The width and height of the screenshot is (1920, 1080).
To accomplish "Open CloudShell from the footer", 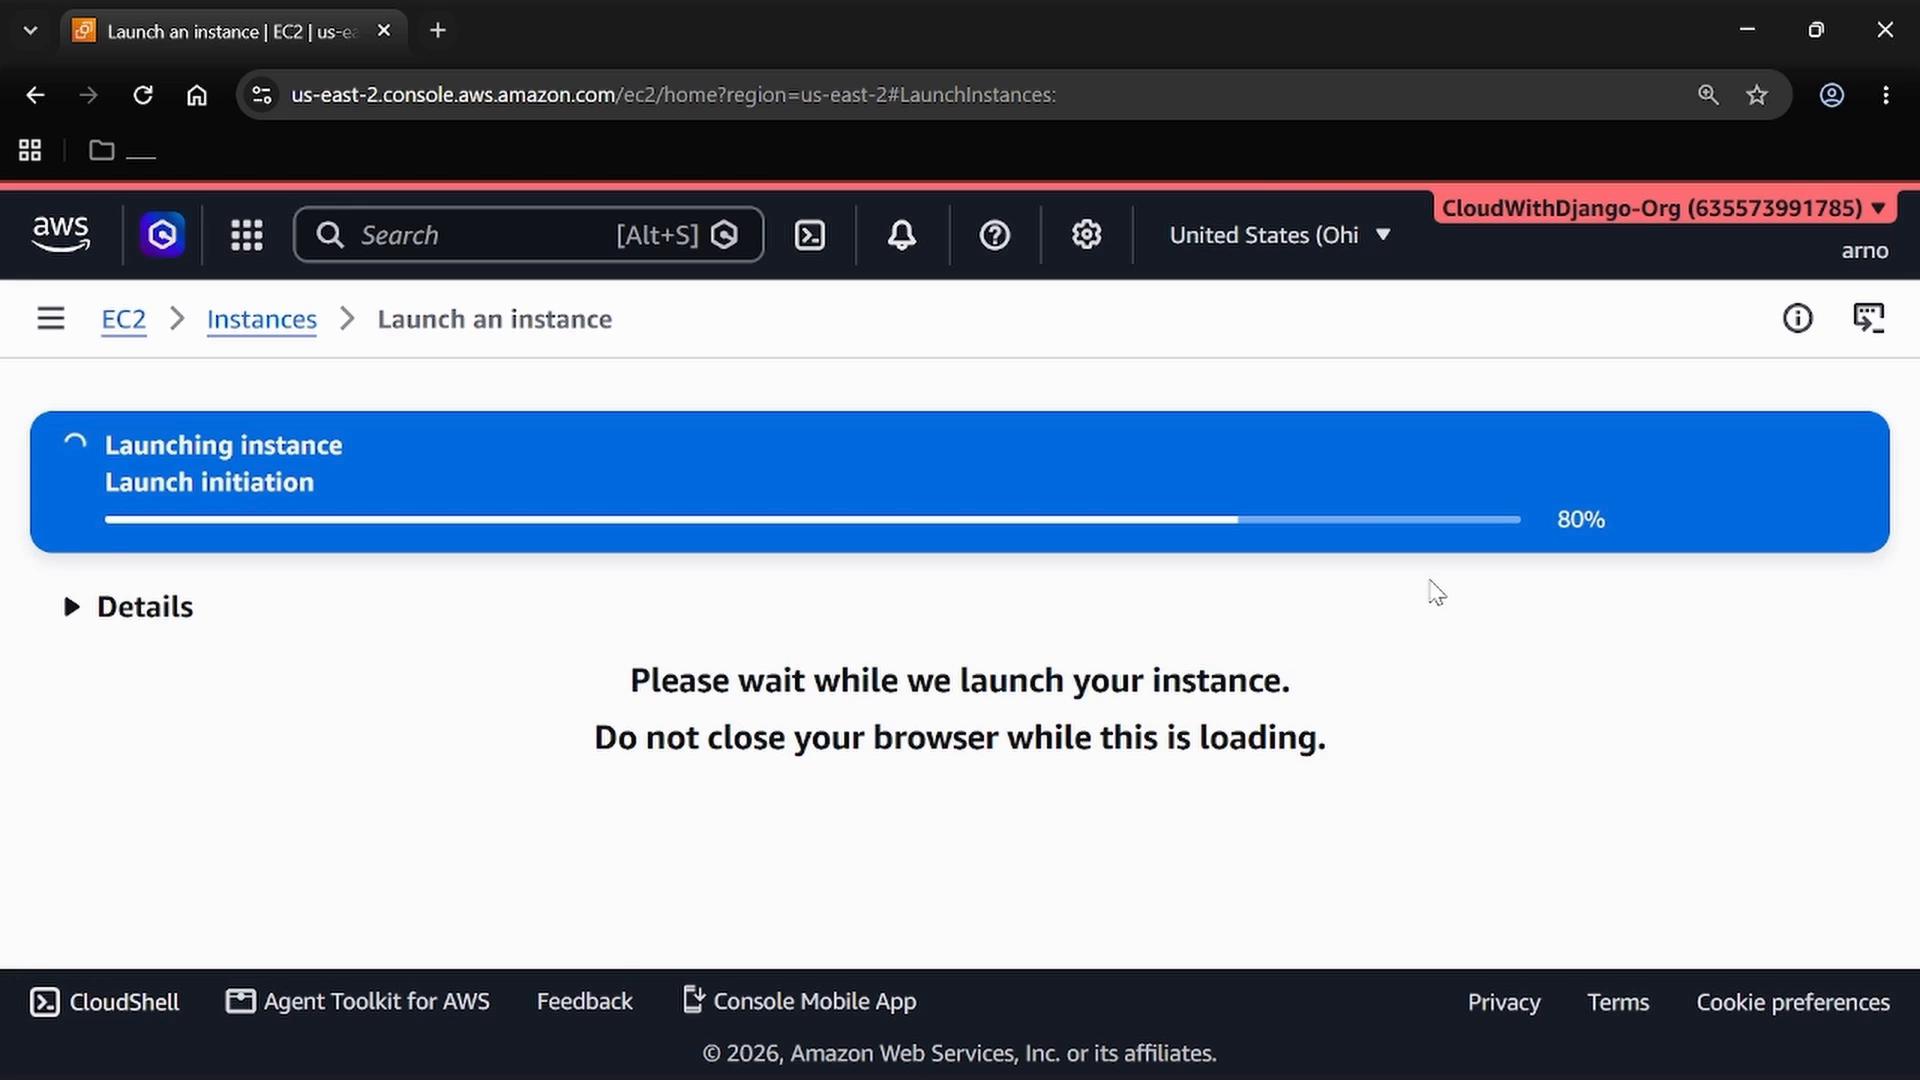I will tap(105, 1002).
